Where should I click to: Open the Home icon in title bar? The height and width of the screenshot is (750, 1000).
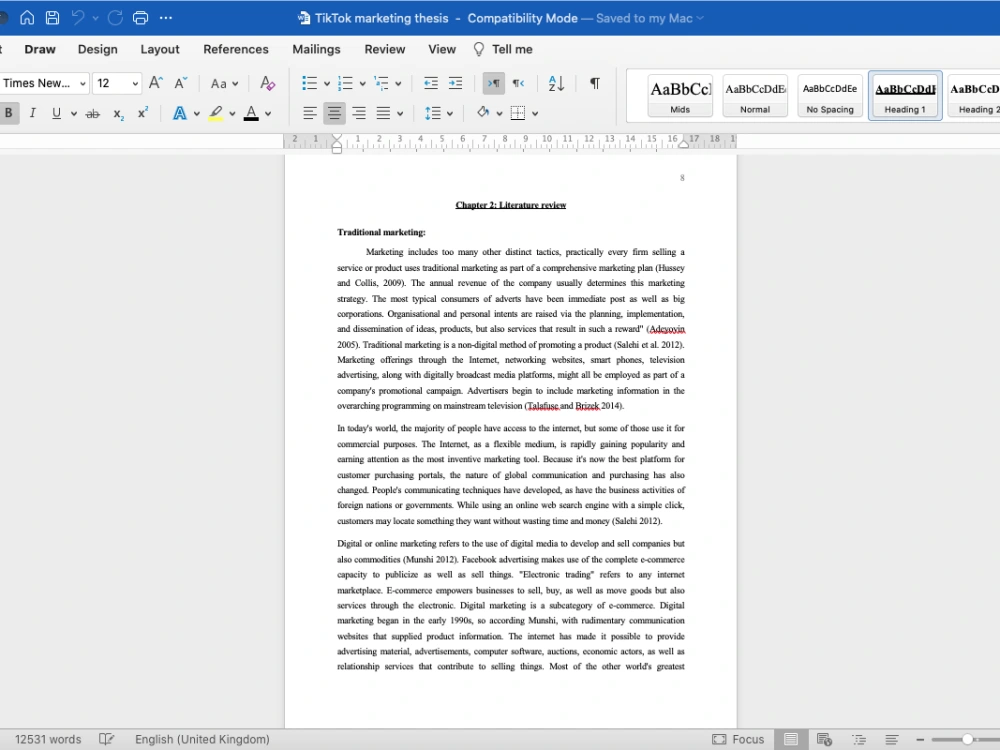coord(27,18)
